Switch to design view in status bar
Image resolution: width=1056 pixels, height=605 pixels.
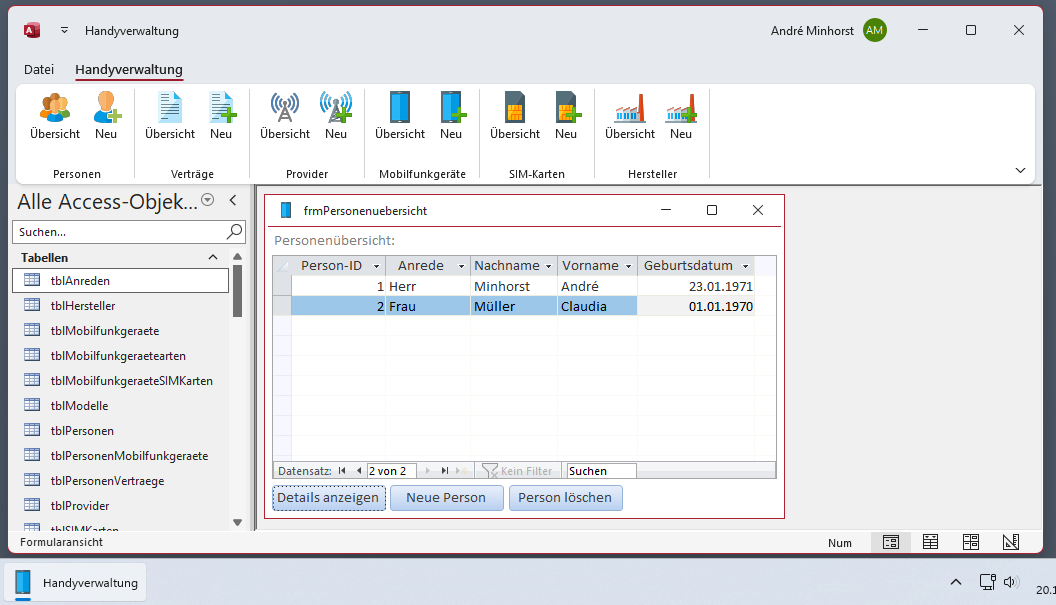tap(1010, 542)
